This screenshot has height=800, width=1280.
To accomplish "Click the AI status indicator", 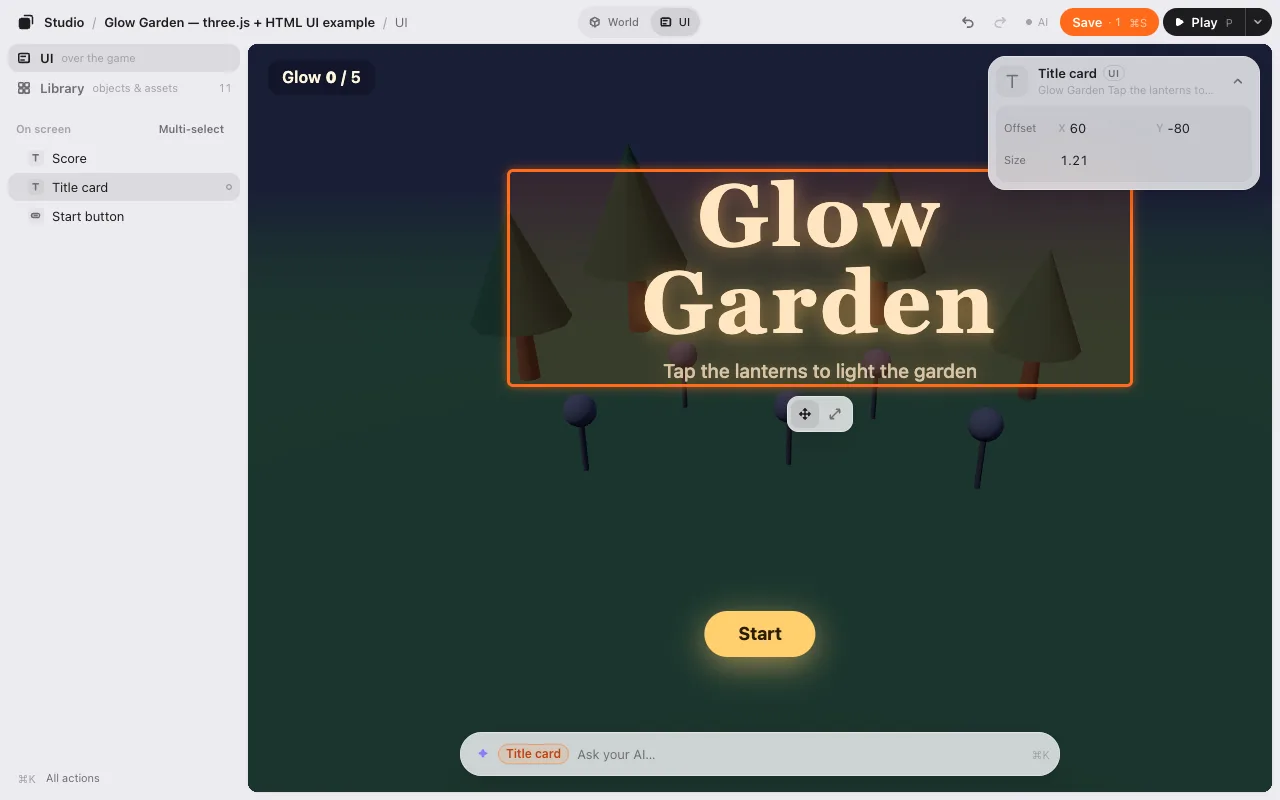I will click(1037, 22).
